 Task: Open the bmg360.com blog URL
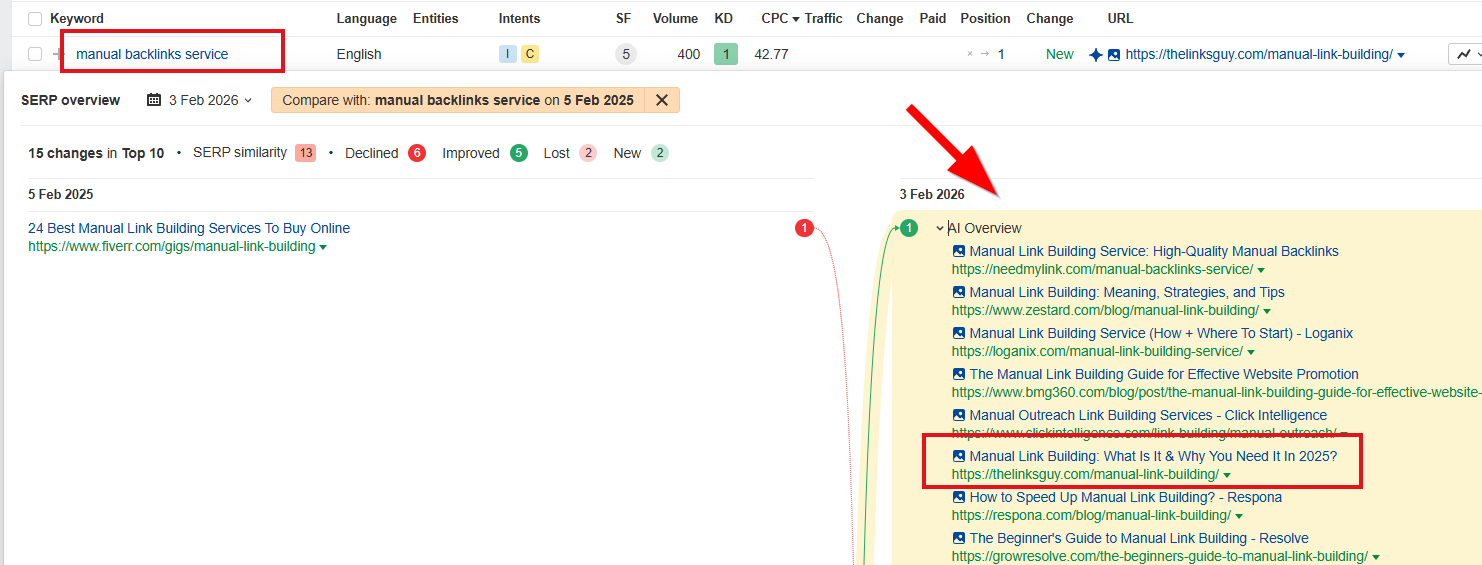tap(1217, 392)
